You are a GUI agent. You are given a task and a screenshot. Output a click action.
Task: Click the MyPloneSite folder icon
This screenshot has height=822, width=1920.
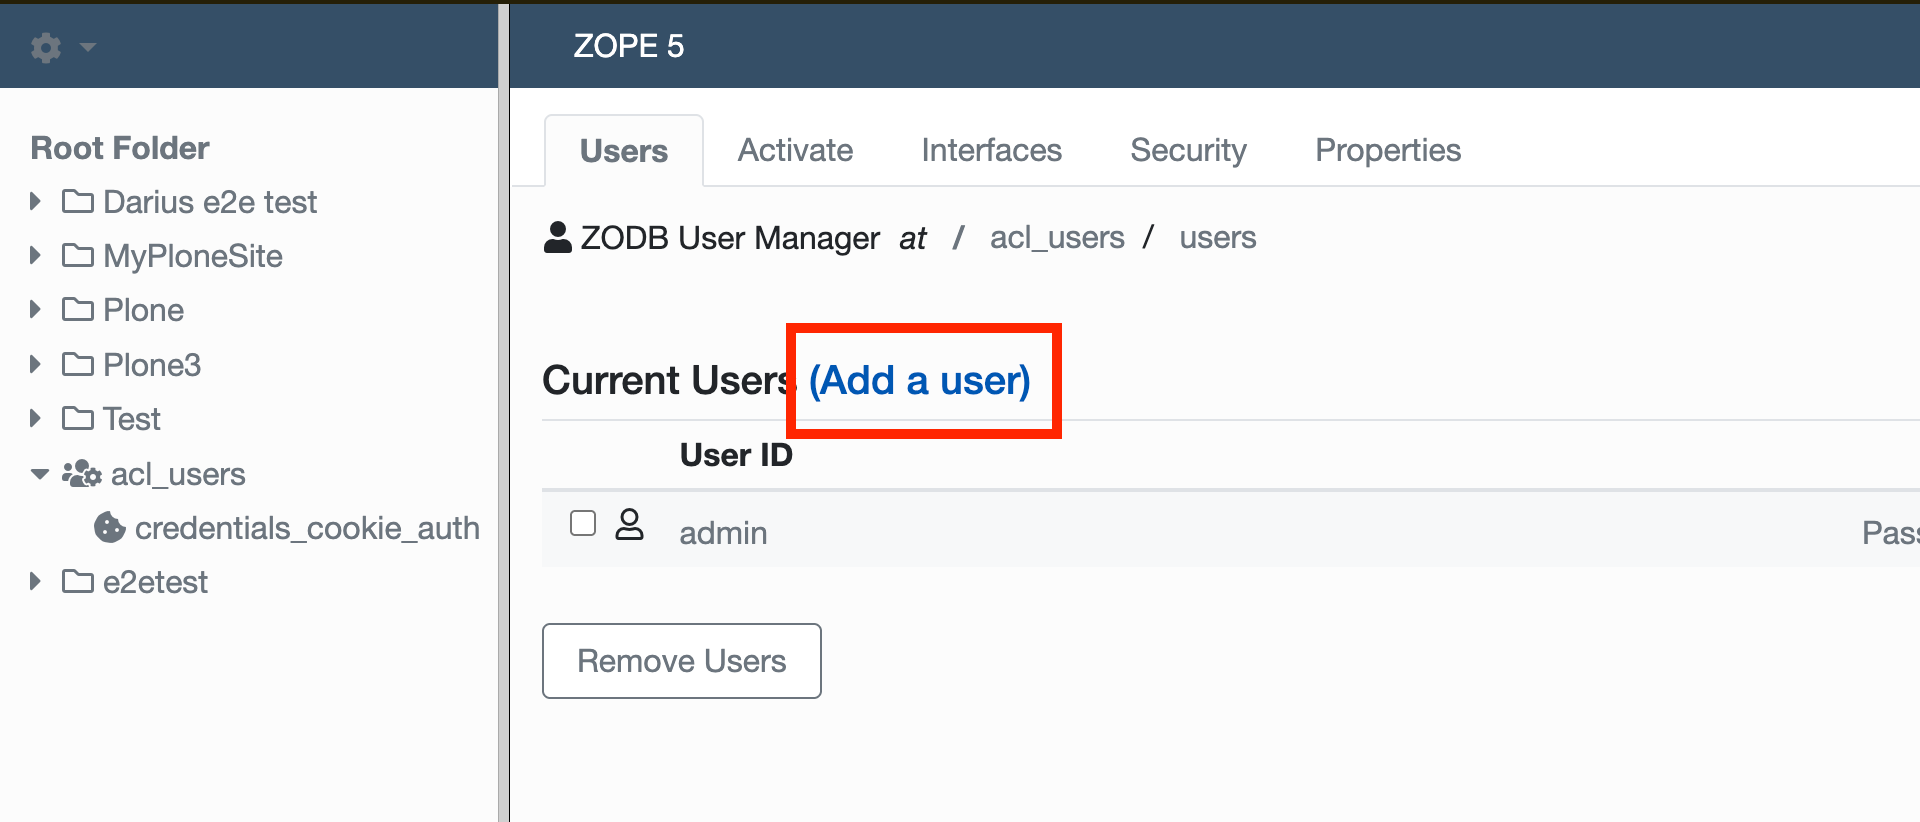point(78,255)
